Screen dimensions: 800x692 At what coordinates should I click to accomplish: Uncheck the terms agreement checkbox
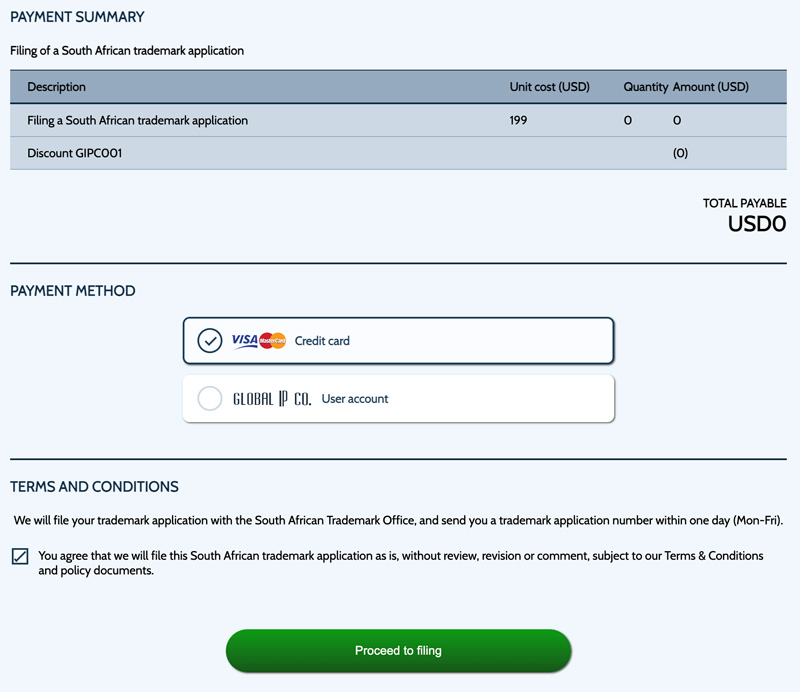coord(20,556)
